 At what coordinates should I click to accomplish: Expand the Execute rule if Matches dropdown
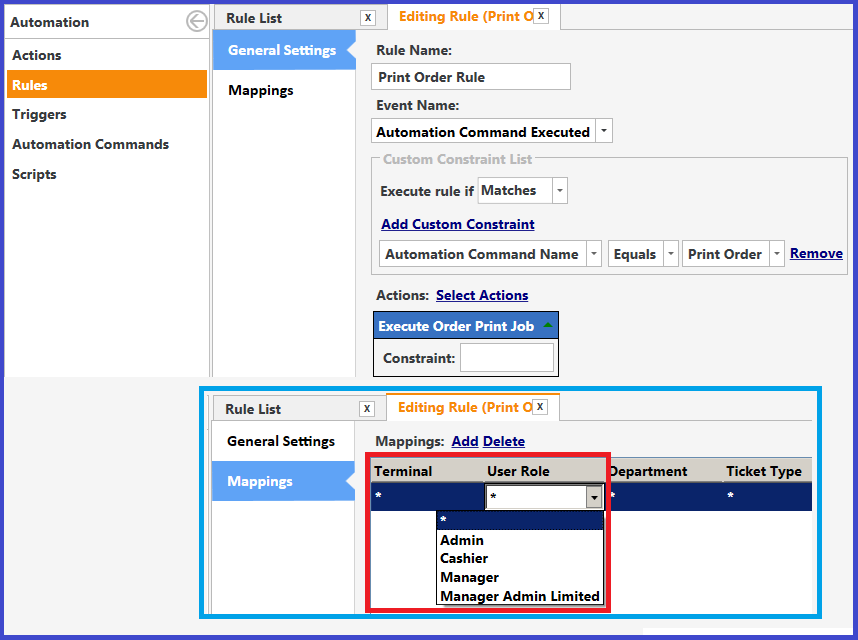pyautogui.click(x=560, y=190)
